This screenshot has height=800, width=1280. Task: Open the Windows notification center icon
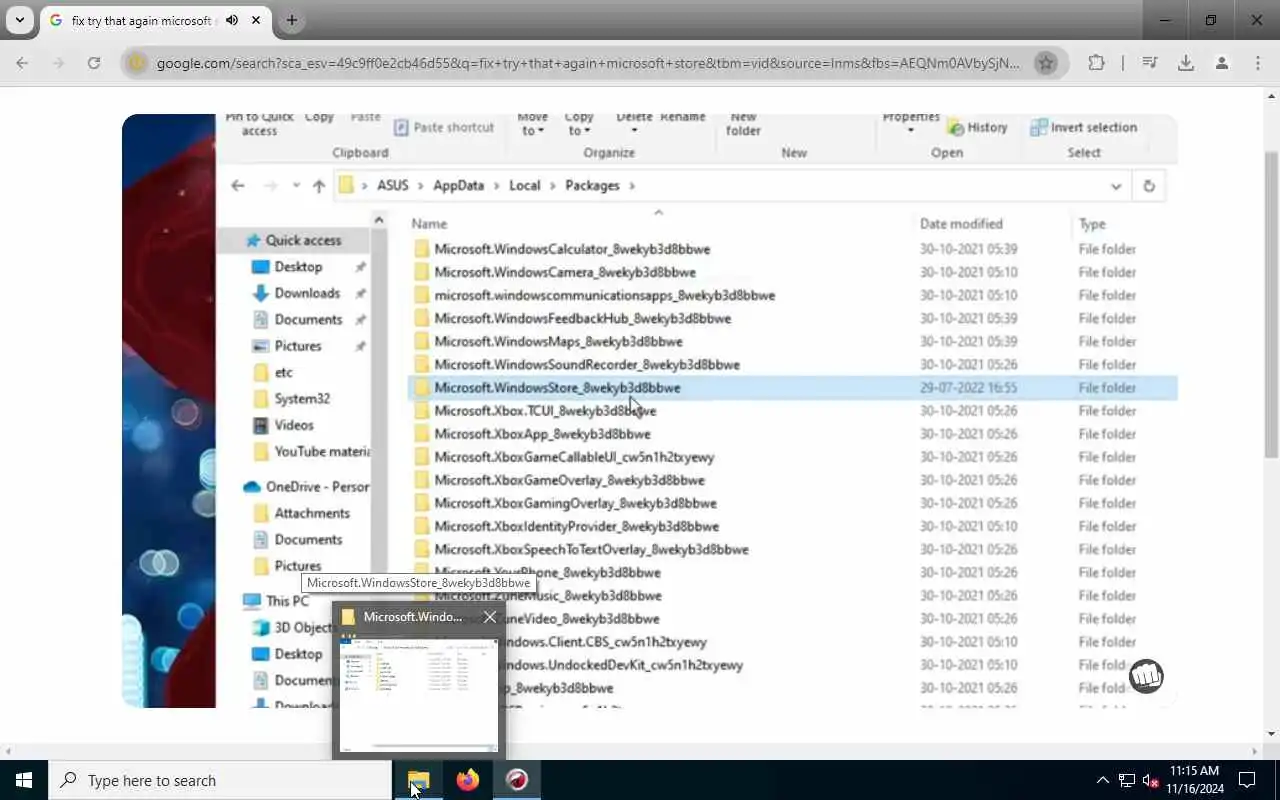1247,780
